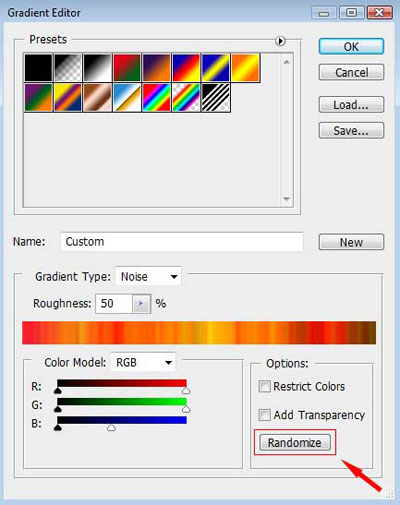Create gradient with the New button
This screenshot has height=505, width=400.
(x=351, y=242)
